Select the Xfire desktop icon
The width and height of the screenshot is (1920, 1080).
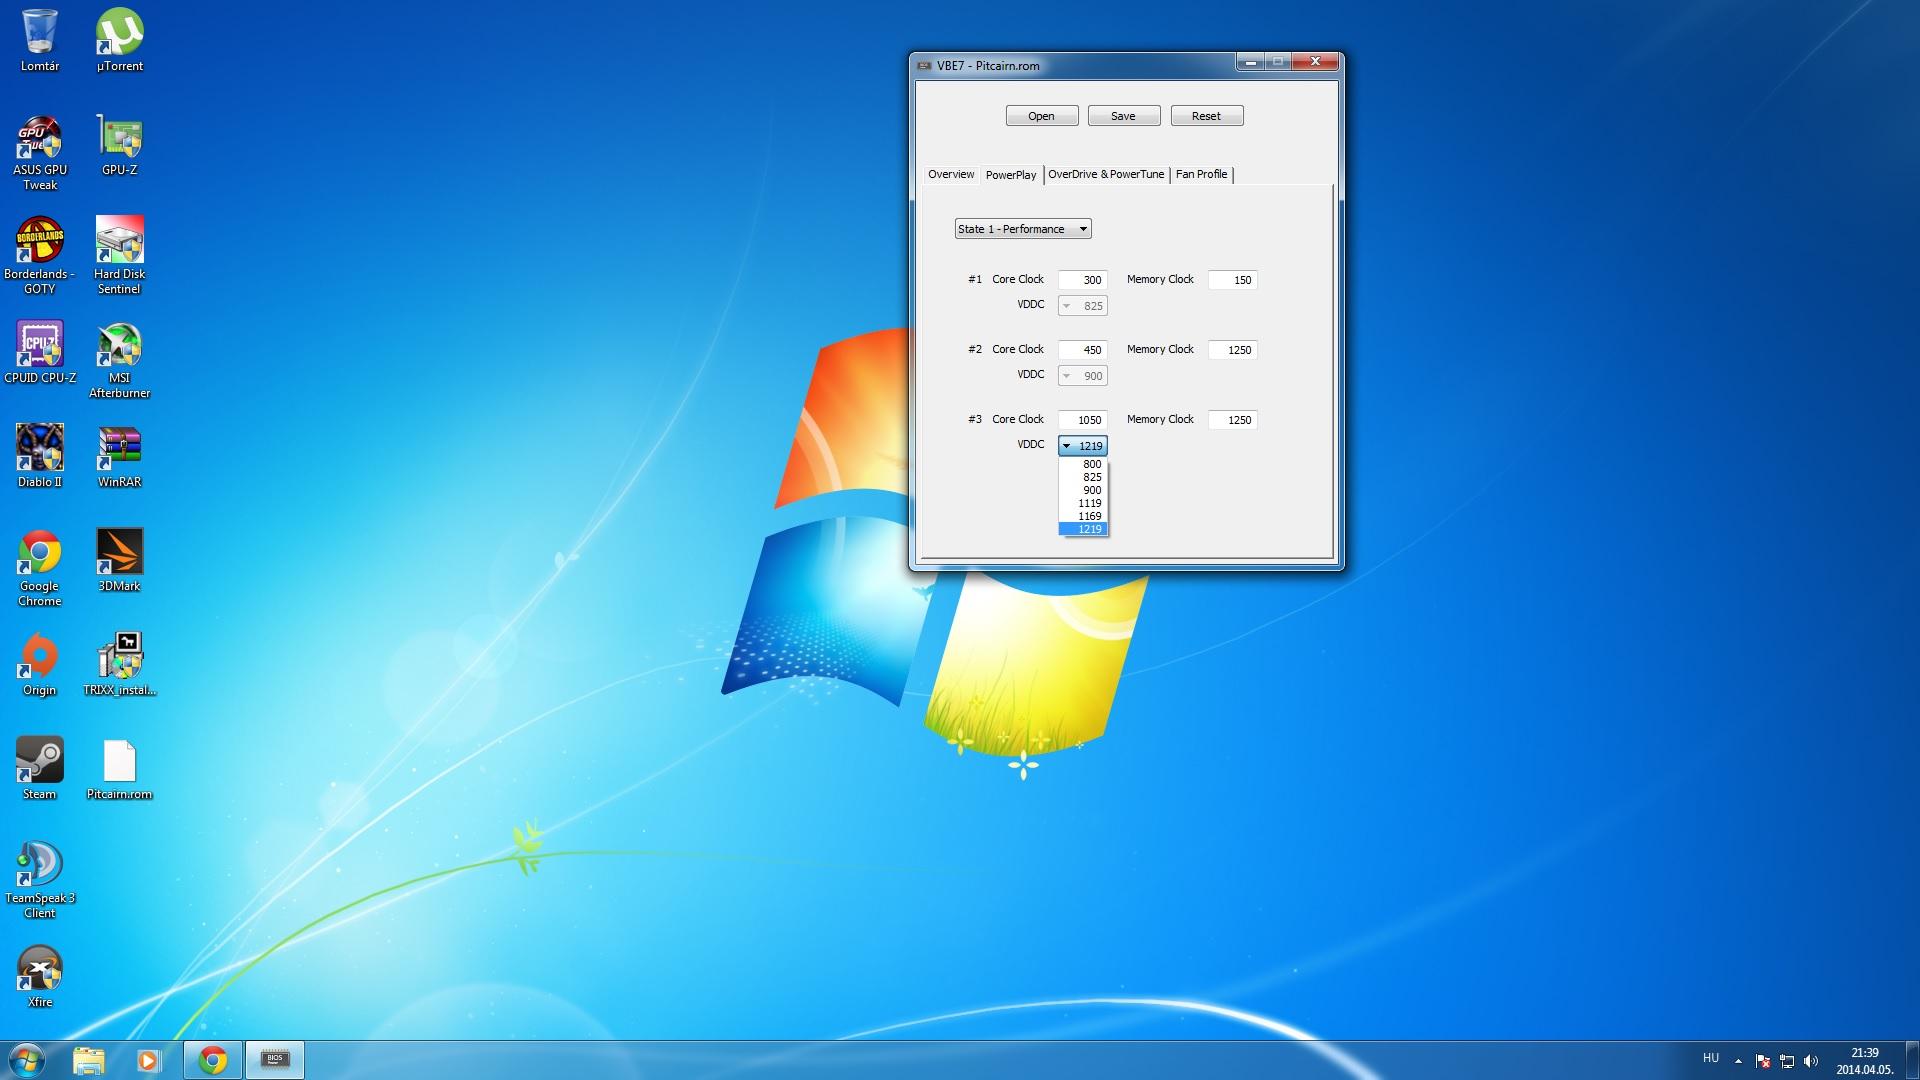(x=39, y=976)
